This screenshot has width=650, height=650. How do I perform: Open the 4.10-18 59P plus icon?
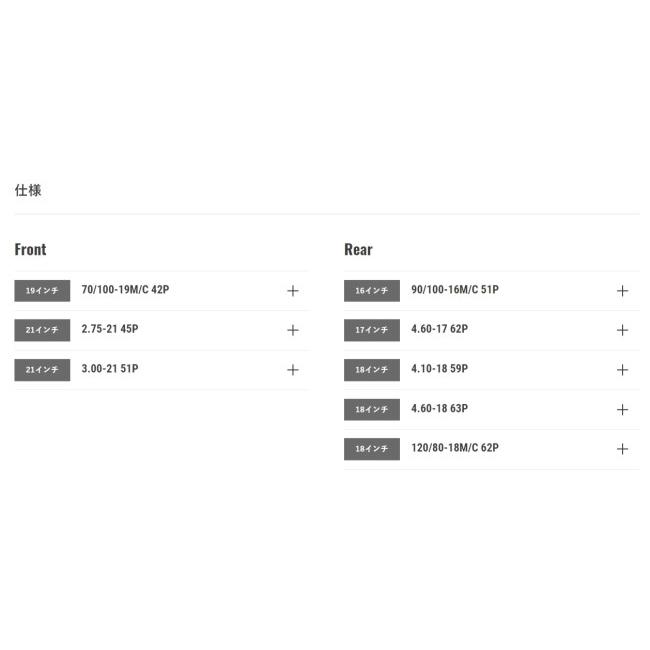(622, 370)
